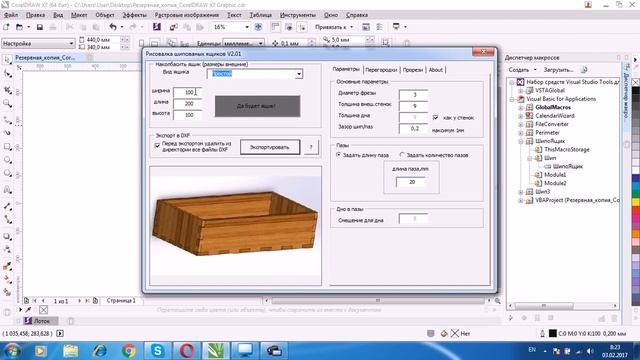
Task: Open the file Explorer folder taskbar icon
Action: 70,351
